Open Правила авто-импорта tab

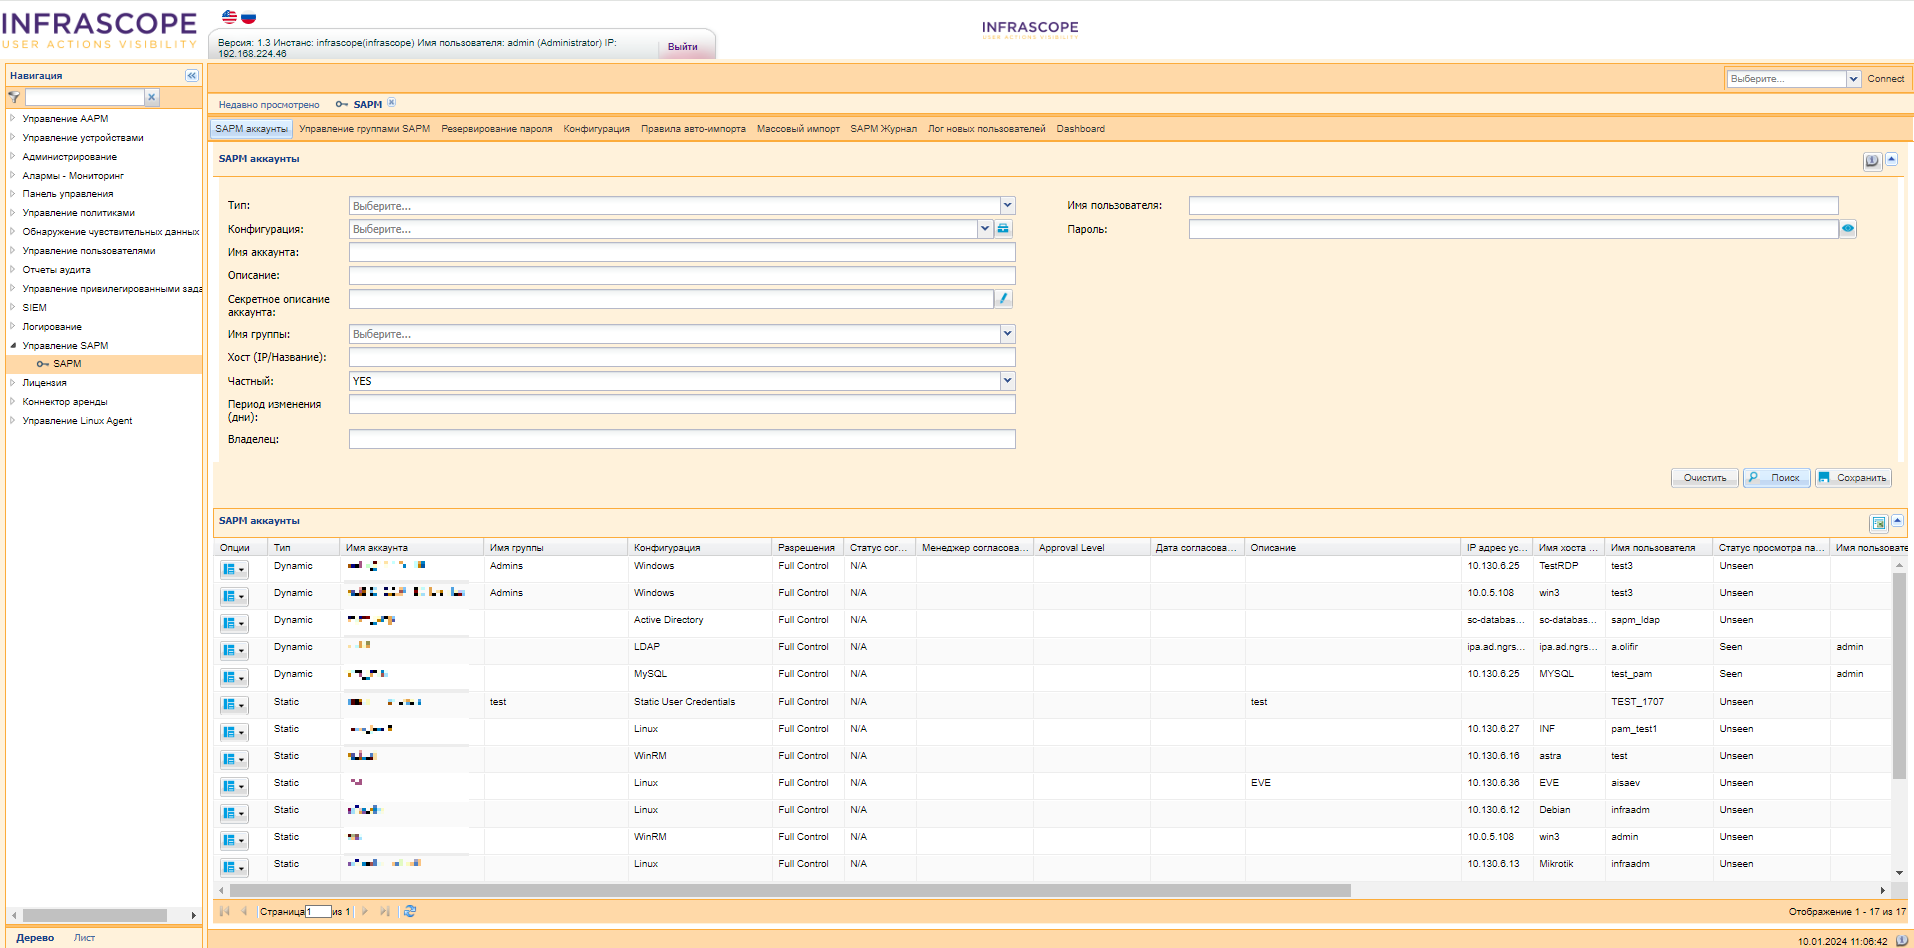point(693,129)
